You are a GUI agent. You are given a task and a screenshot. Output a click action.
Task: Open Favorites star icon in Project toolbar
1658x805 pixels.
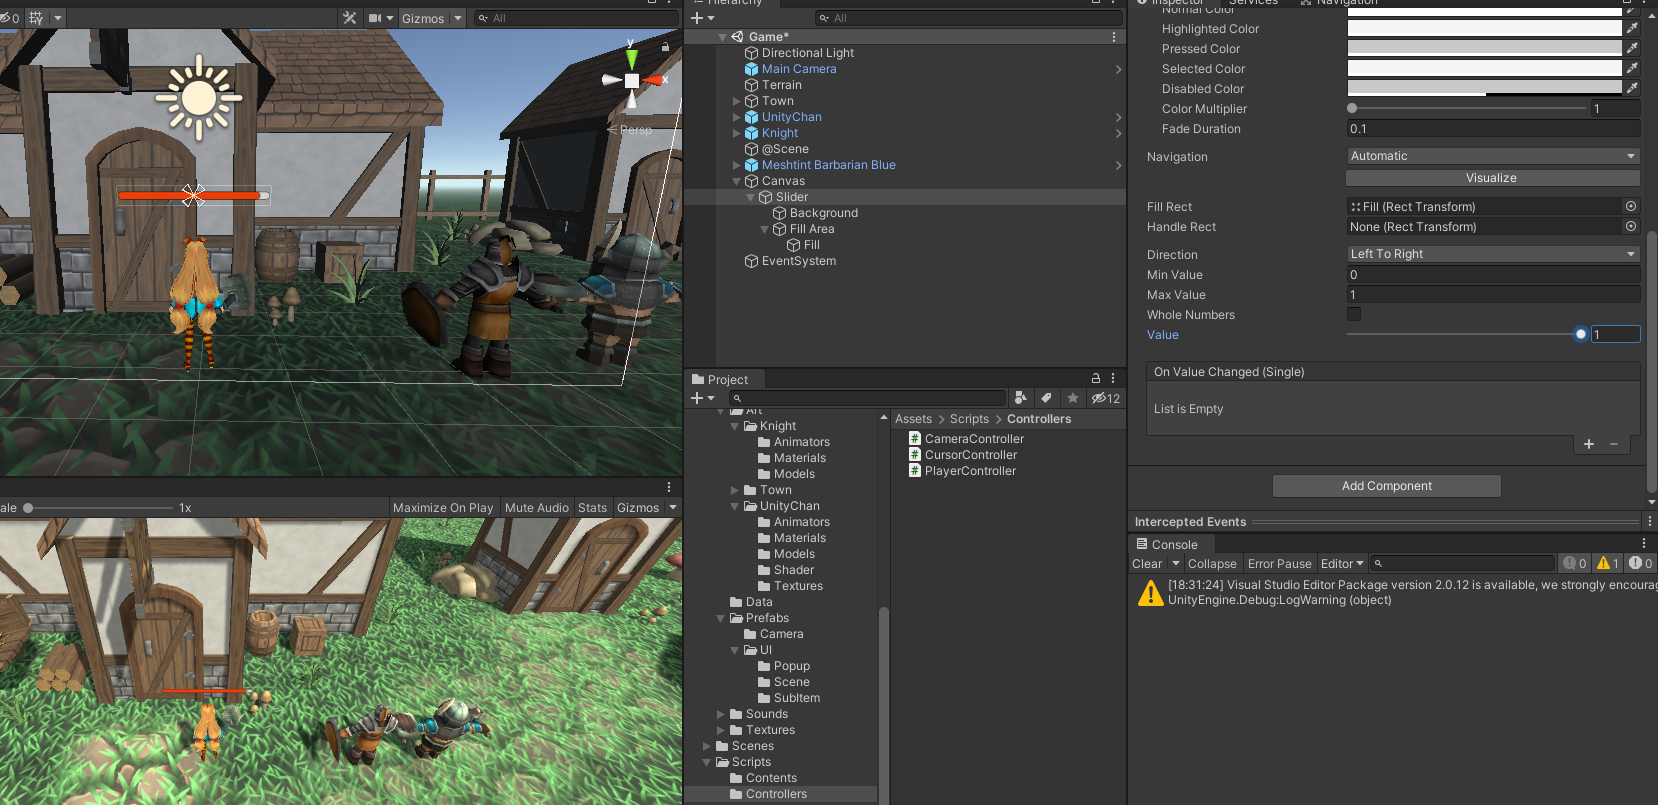(1073, 398)
